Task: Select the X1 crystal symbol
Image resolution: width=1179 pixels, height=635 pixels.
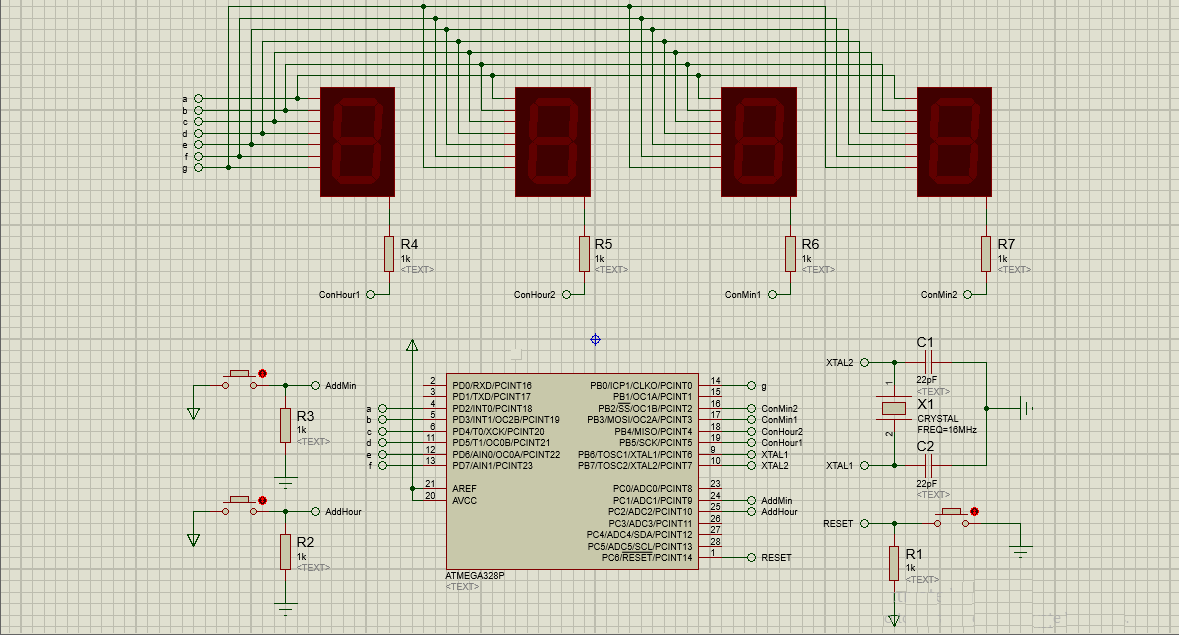Action: [x=894, y=408]
